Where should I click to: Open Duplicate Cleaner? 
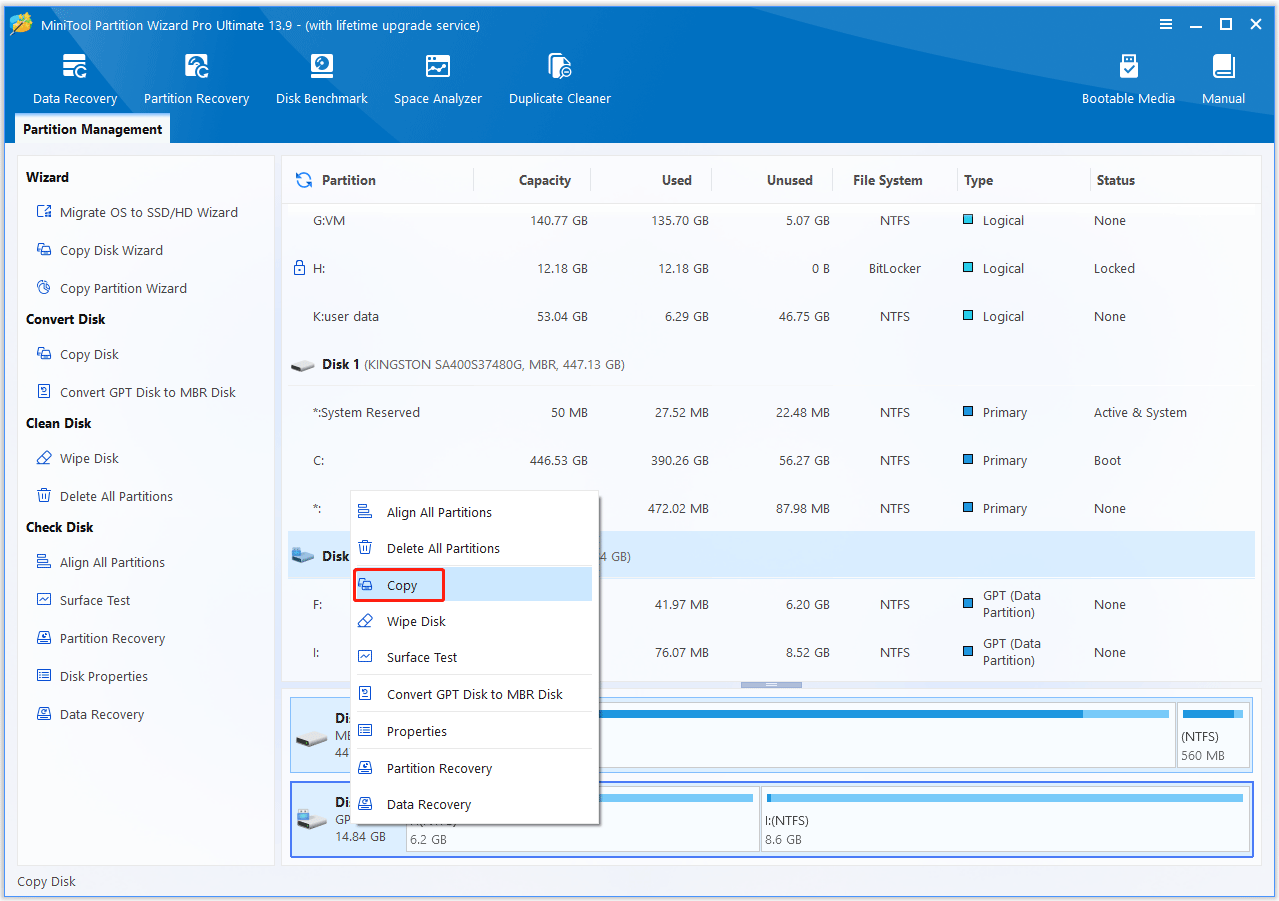click(x=560, y=79)
